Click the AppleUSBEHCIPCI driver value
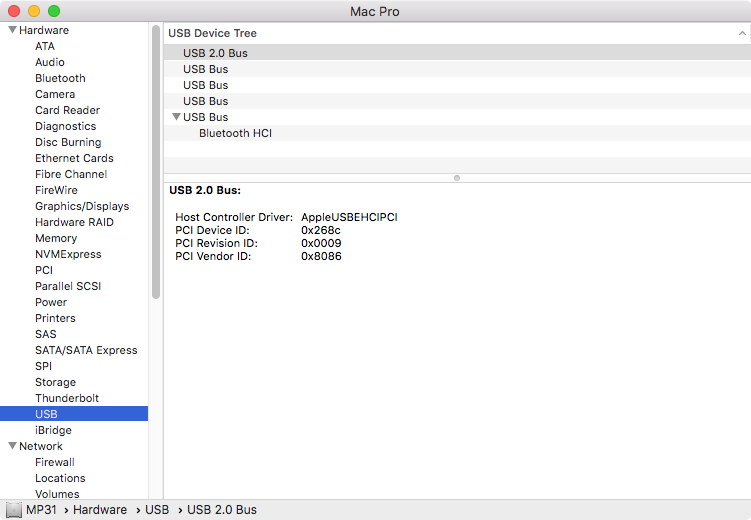Viewport: 751px width, 520px height. (349, 217)
